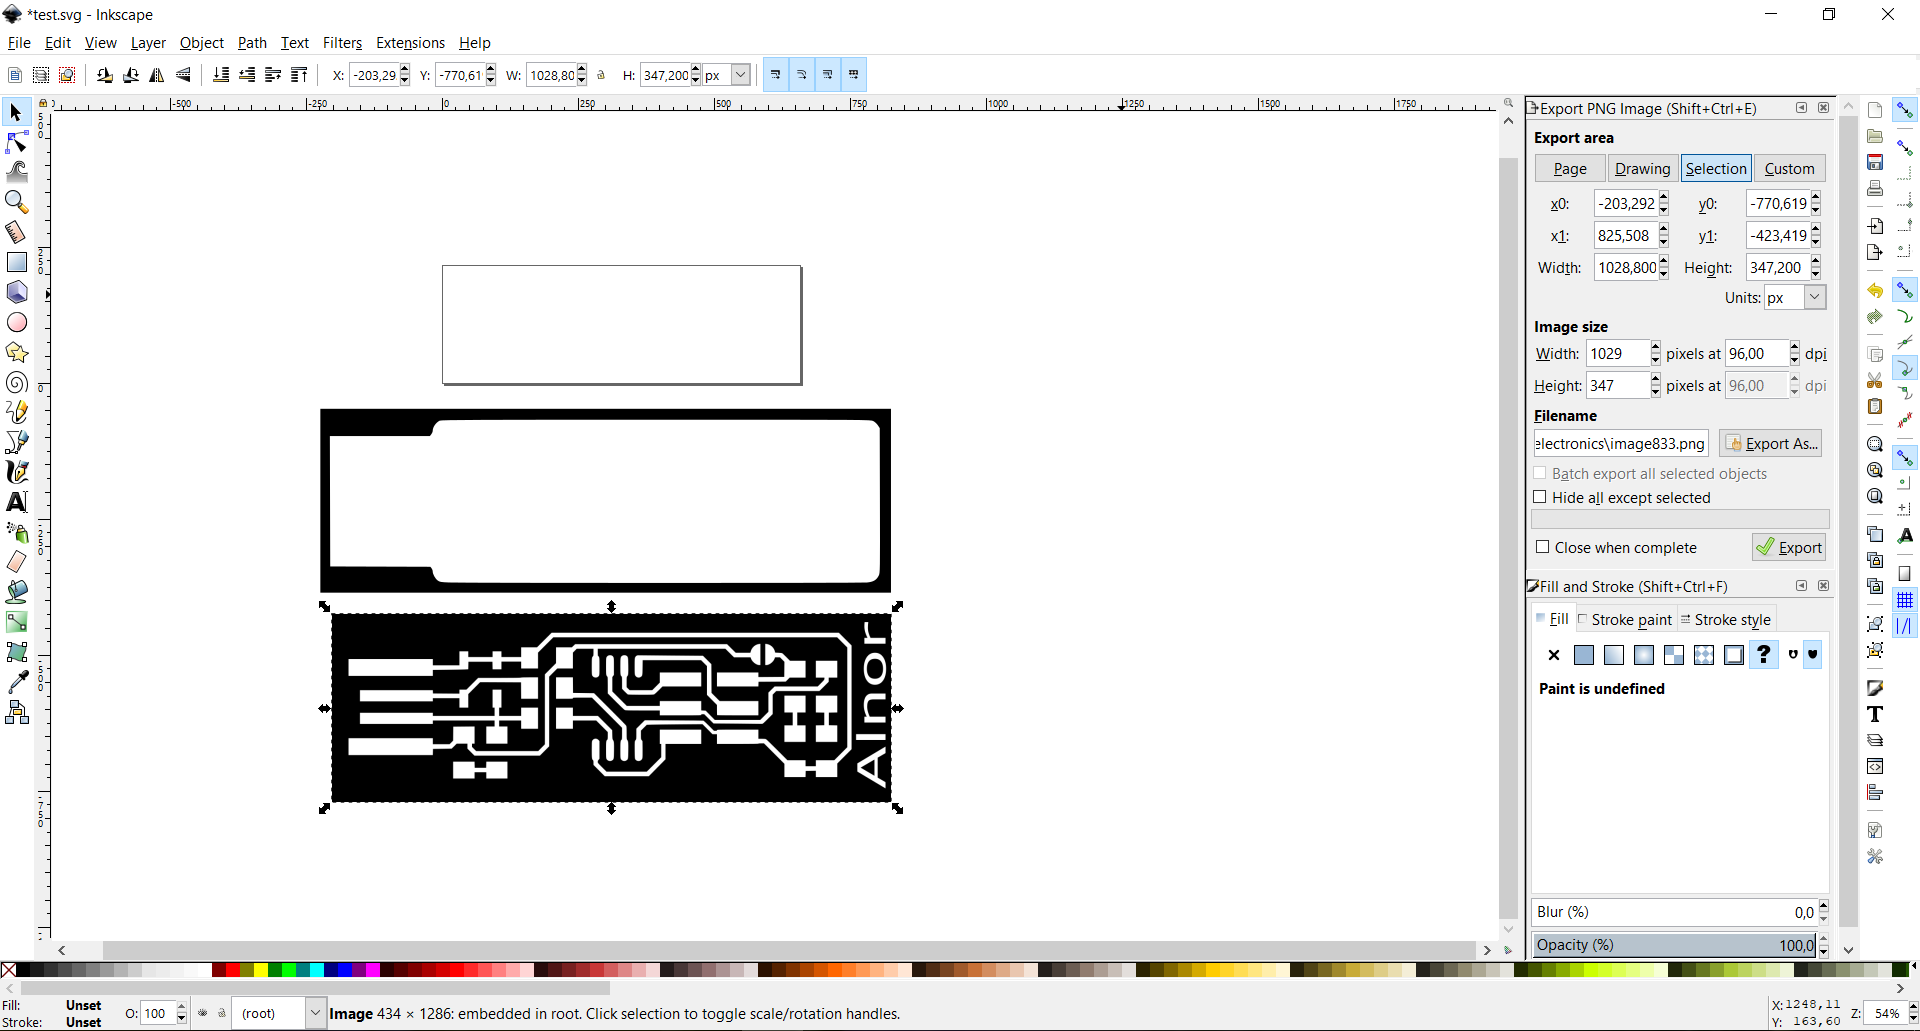Increase status bar zoom stepper

1913,1008
